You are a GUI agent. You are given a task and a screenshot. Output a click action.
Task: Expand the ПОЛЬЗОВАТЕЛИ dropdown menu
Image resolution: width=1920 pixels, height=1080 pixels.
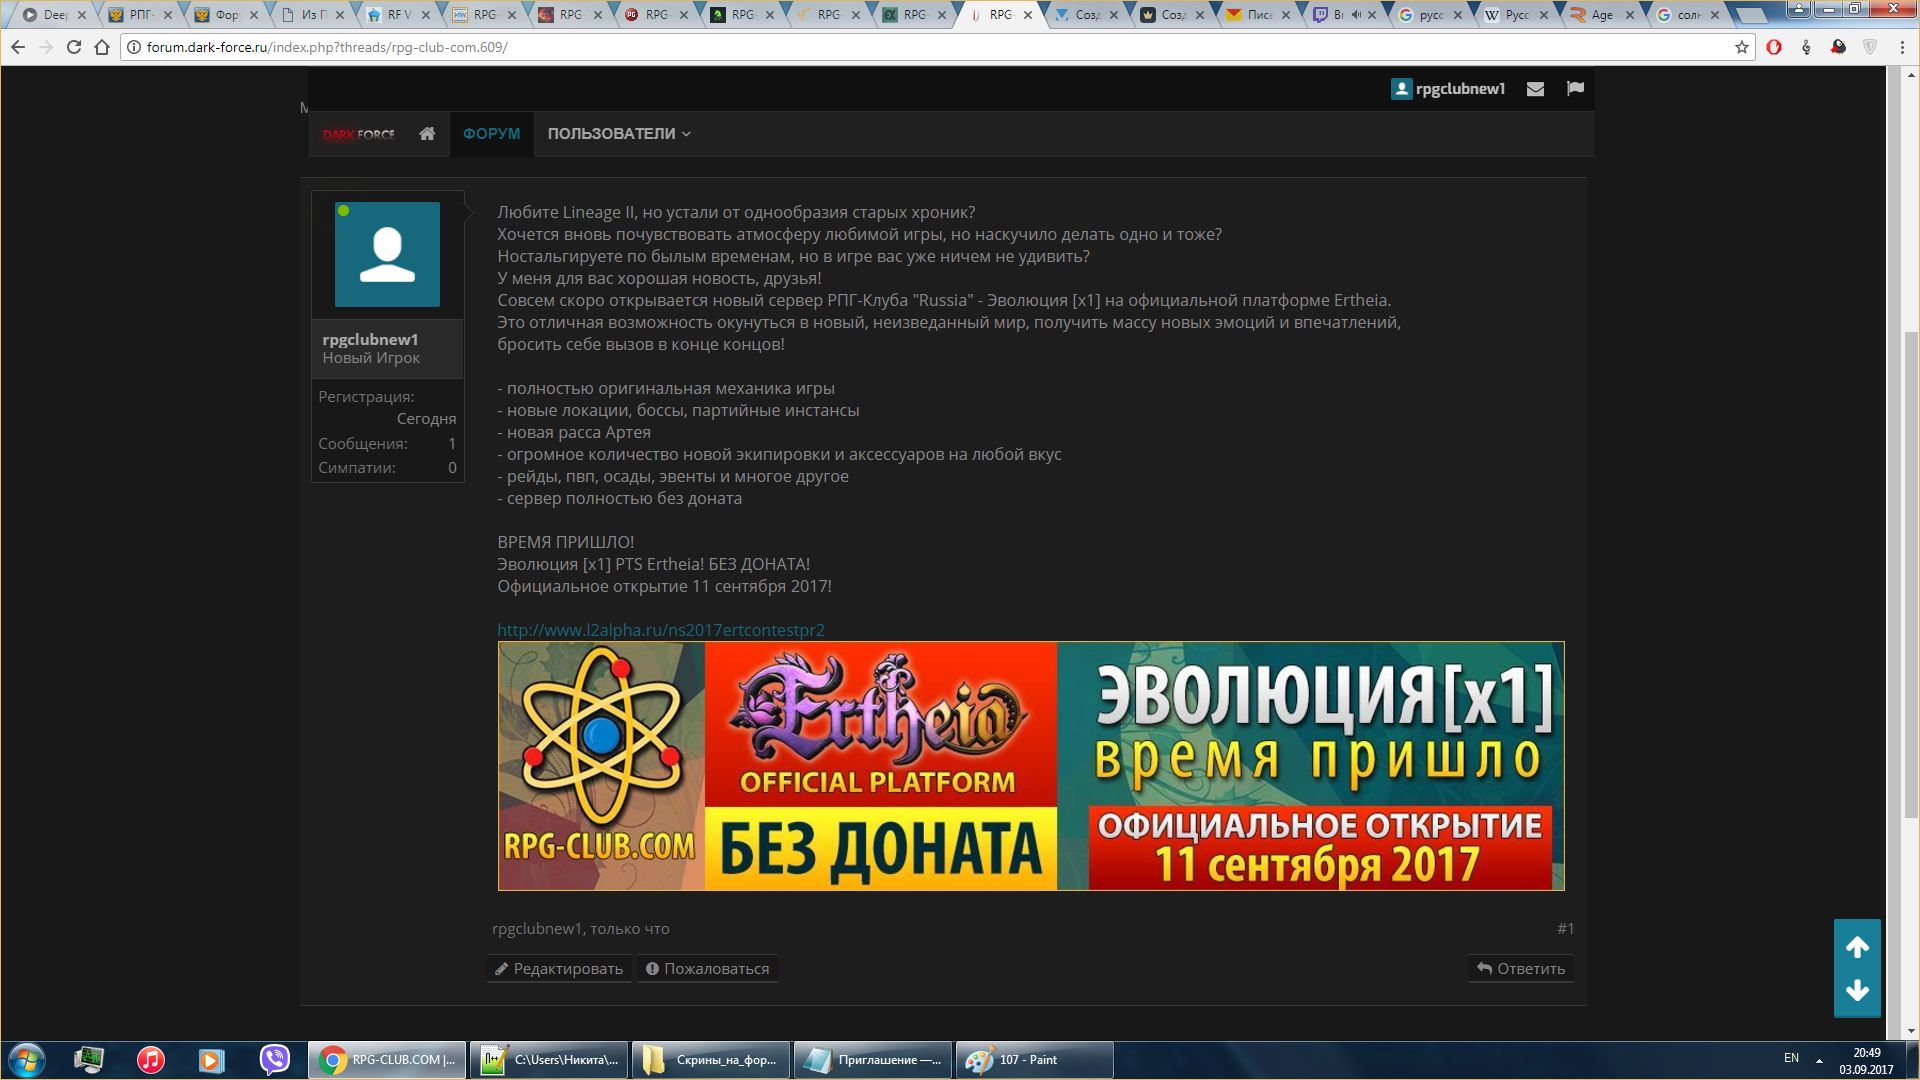click(x=619, y=133)
